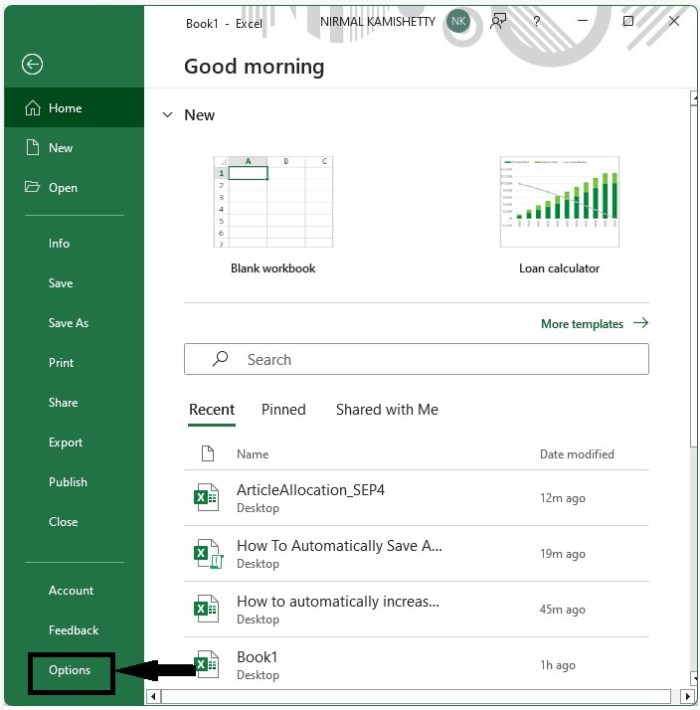Click the vertical scrollbar thumb
Image resolution: width=700 pixels, height=710 pixels.
[x=694, y=276]
